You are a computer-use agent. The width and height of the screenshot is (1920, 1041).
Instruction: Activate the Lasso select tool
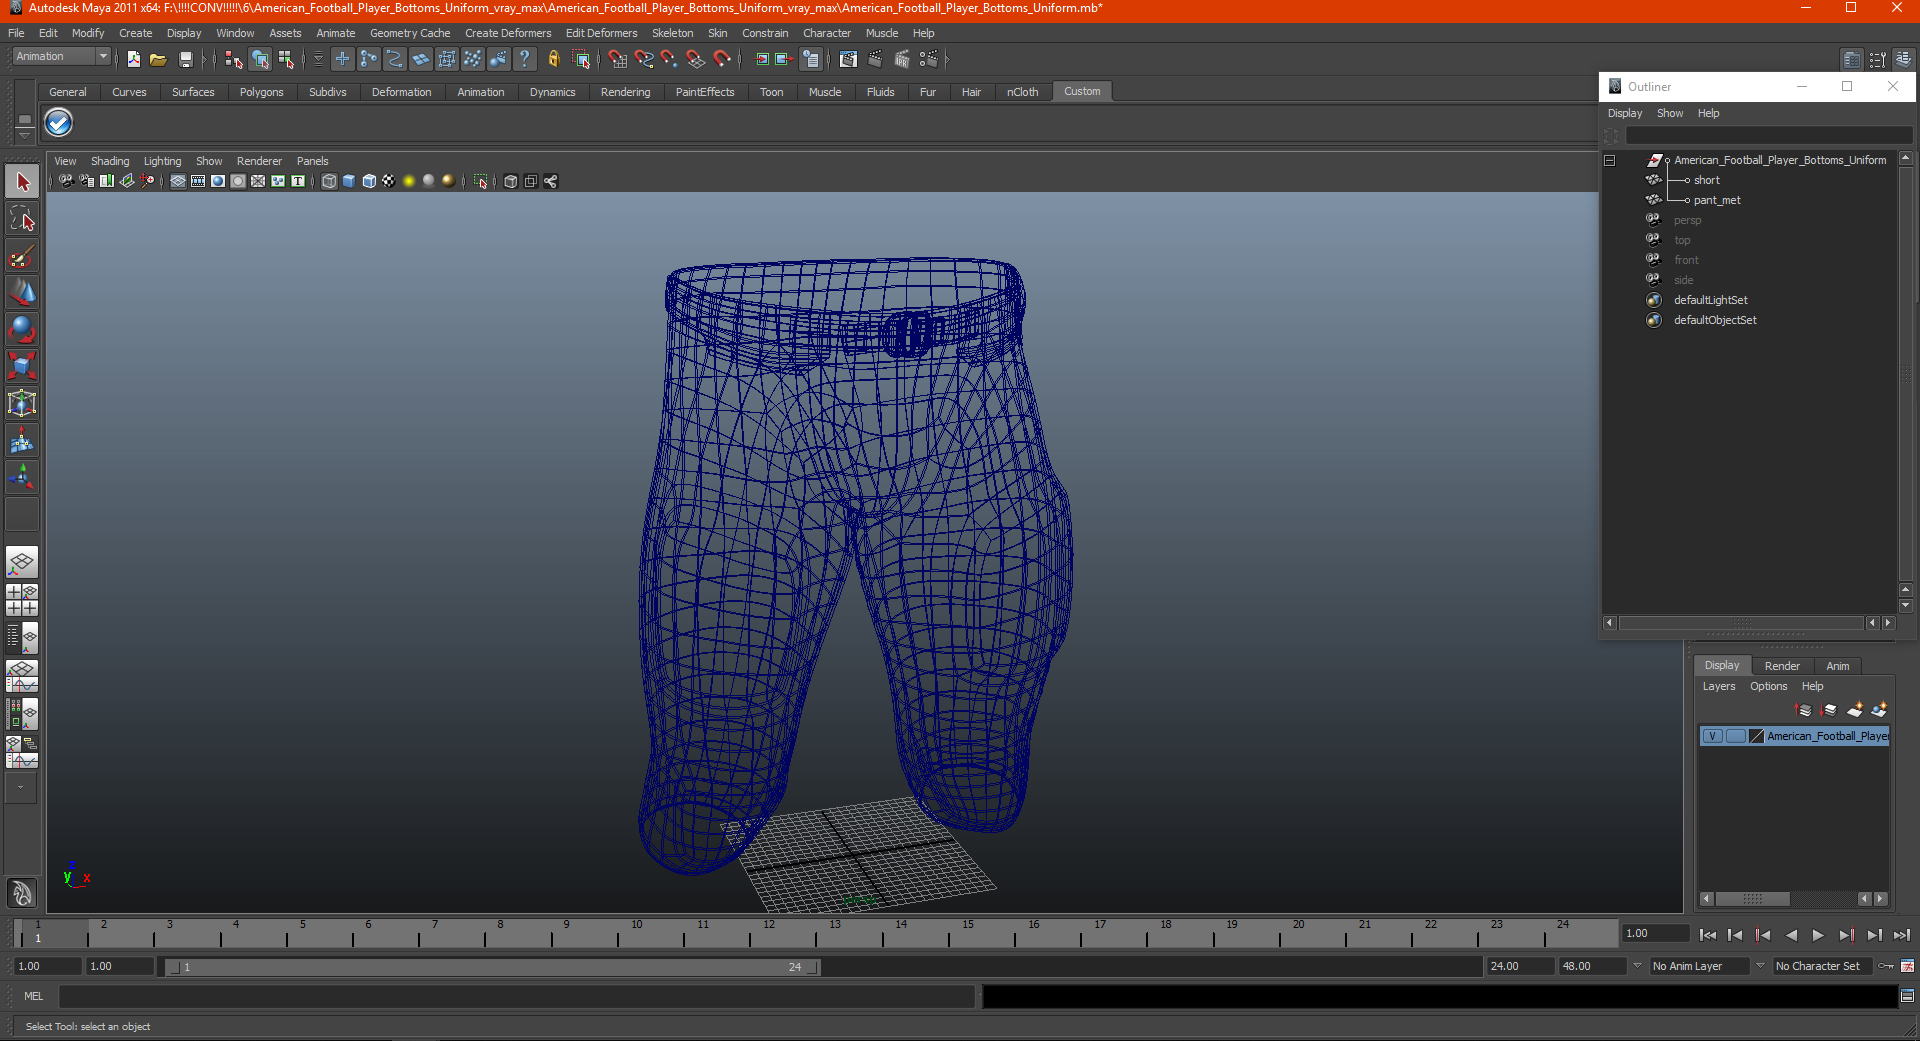point(22,219)
